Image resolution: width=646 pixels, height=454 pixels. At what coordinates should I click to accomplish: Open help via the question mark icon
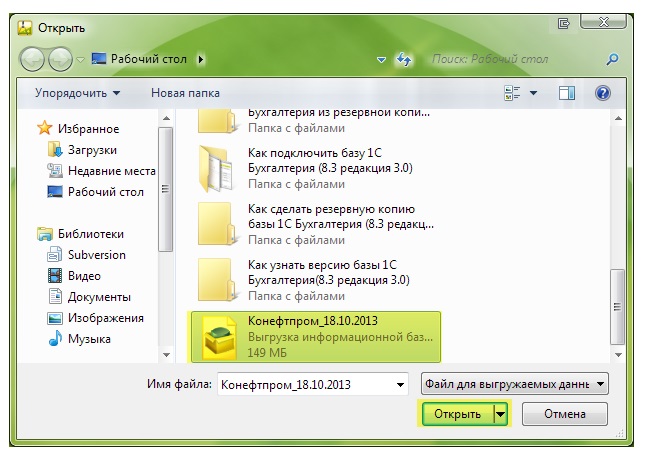(x=602, y=93)
